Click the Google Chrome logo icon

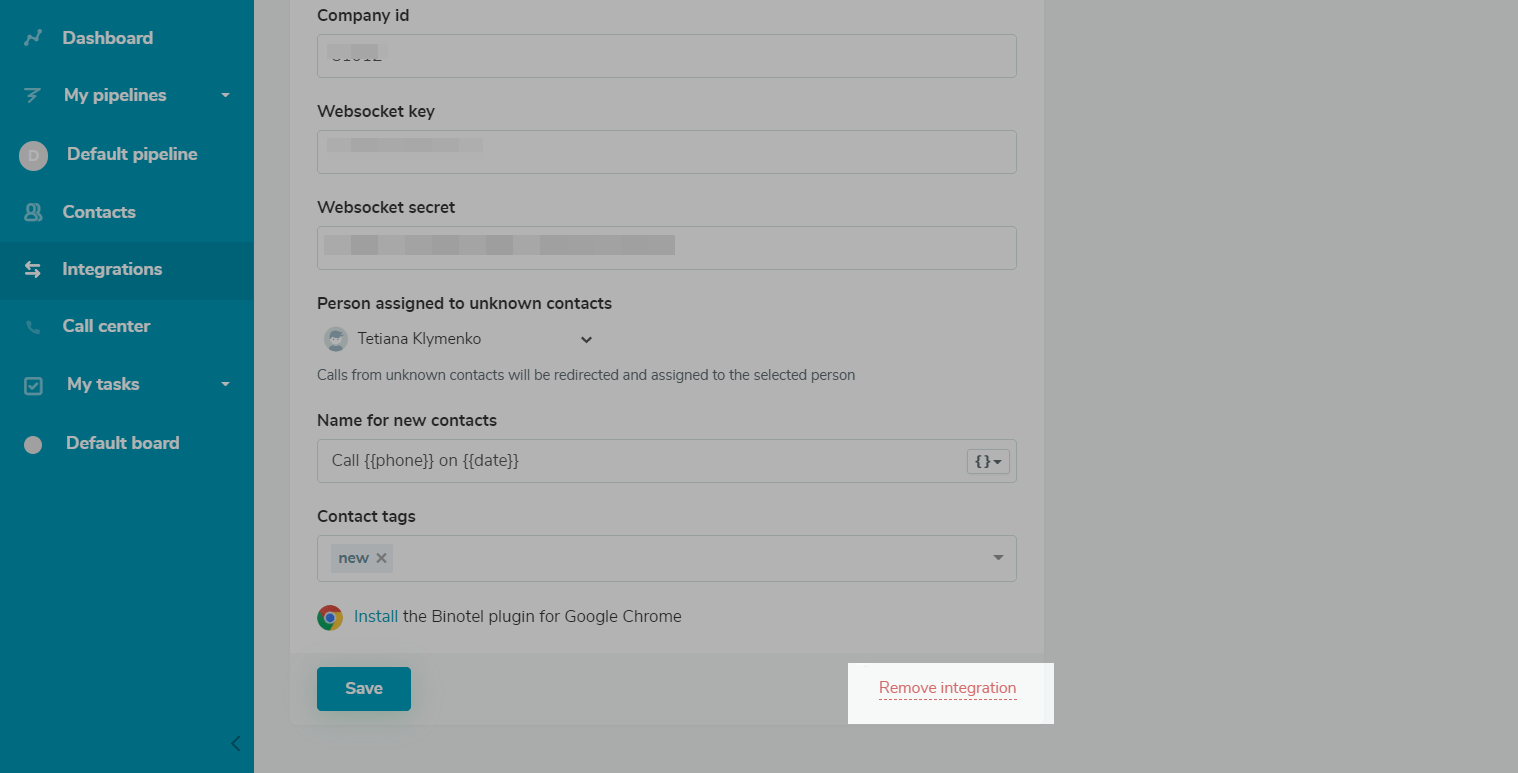[330, 617]
